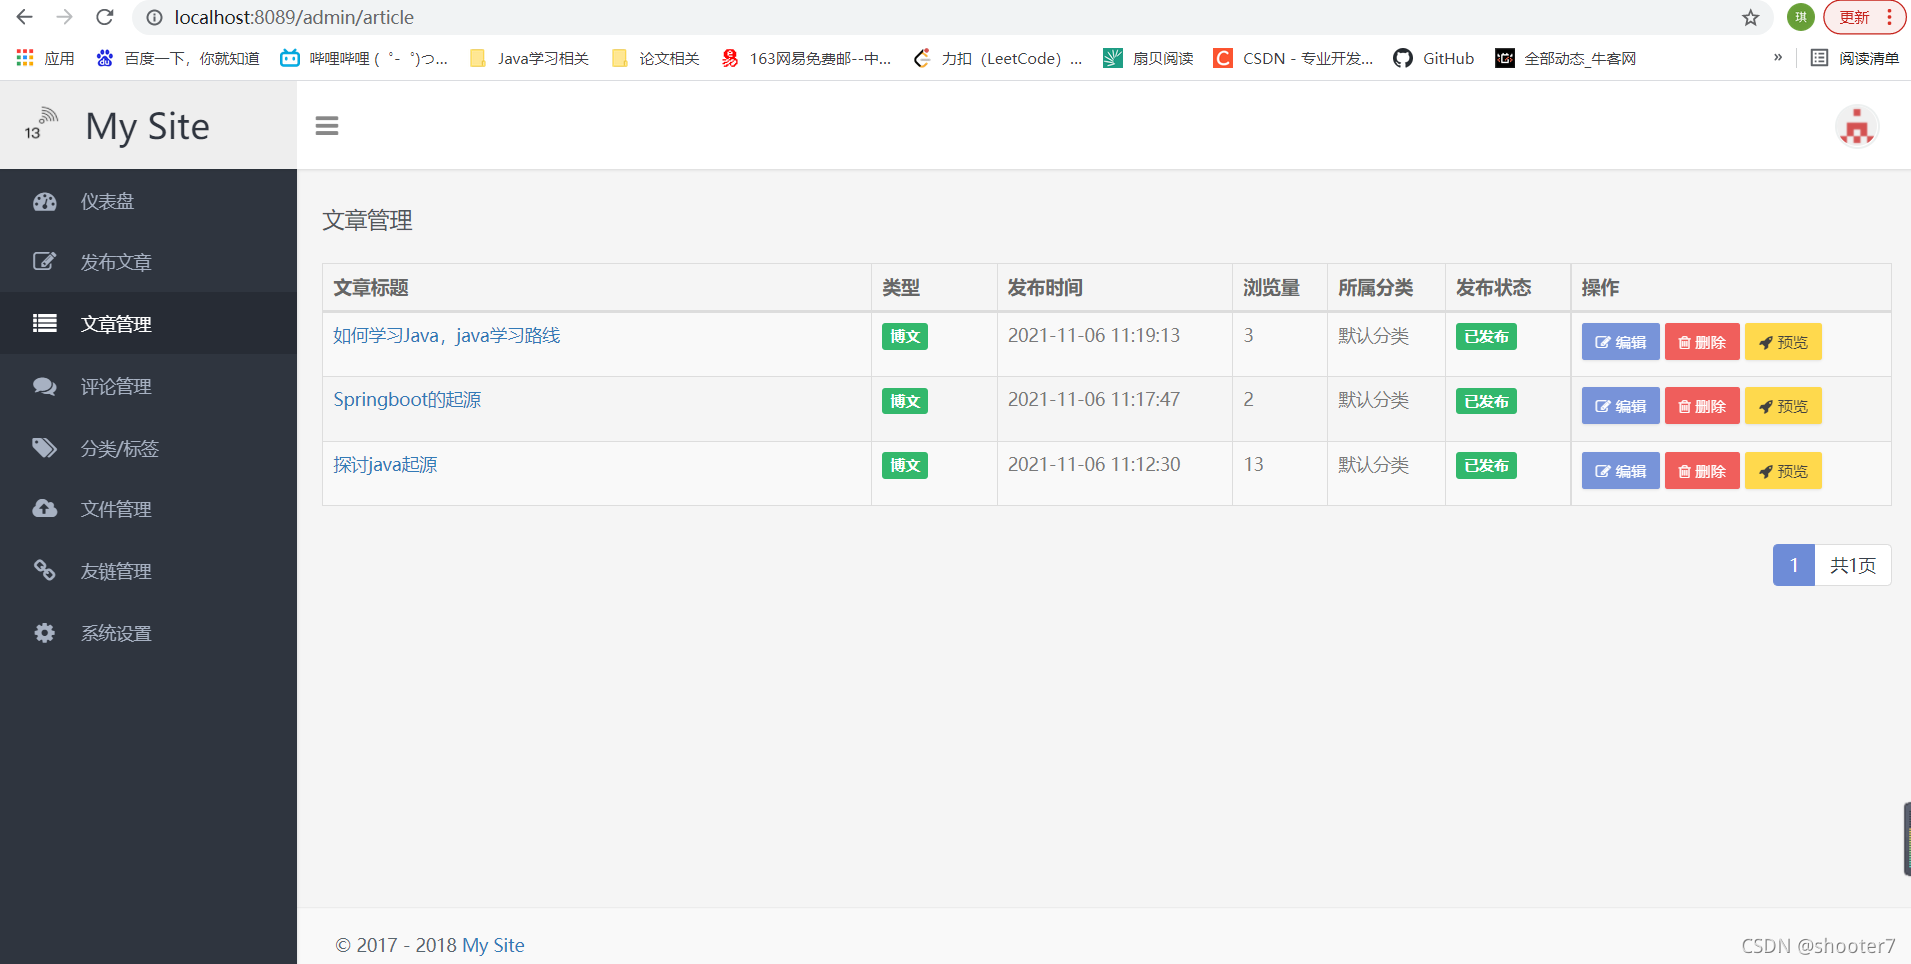Click the dashboard gauge icon for 仪表盘
The width and height of the screenshot is (1911, 964).
44,201
